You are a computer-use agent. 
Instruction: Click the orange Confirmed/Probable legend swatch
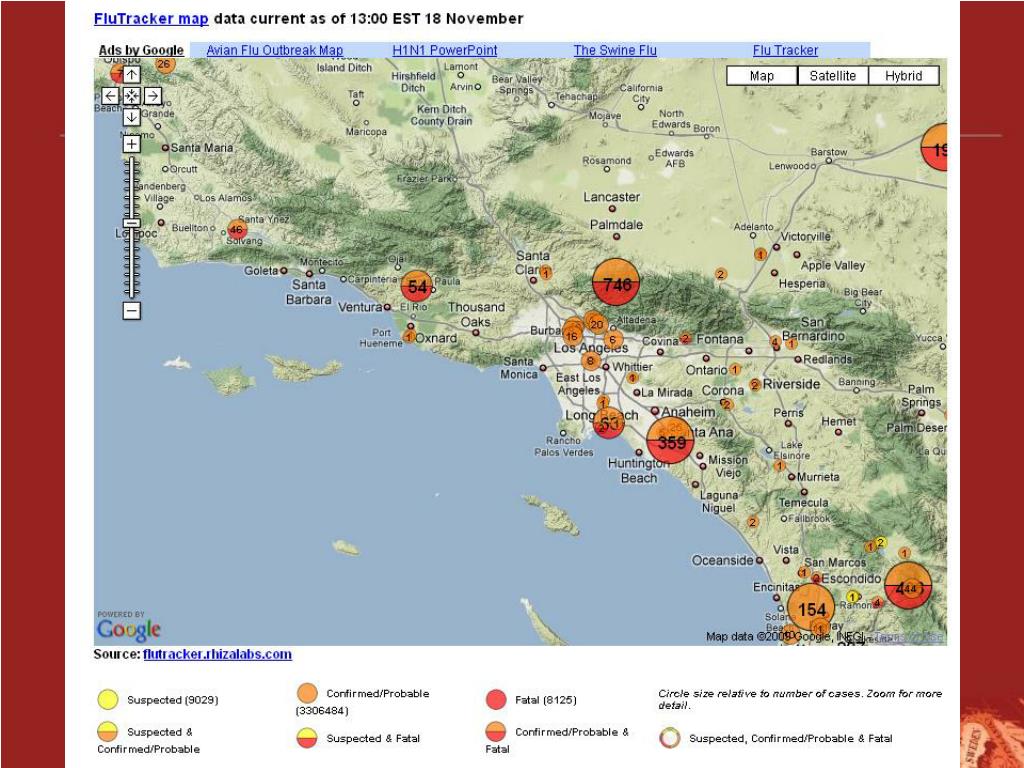tap(307, 694)
